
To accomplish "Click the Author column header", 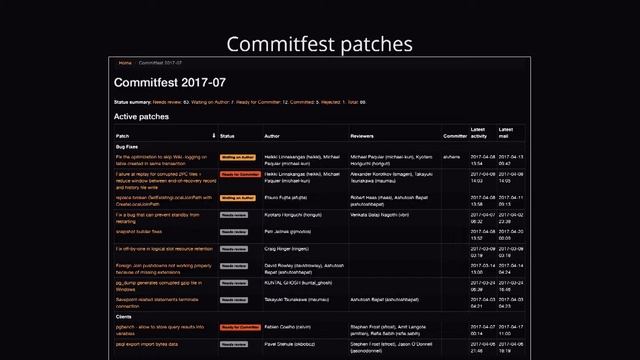I will (x=272, y=136).
